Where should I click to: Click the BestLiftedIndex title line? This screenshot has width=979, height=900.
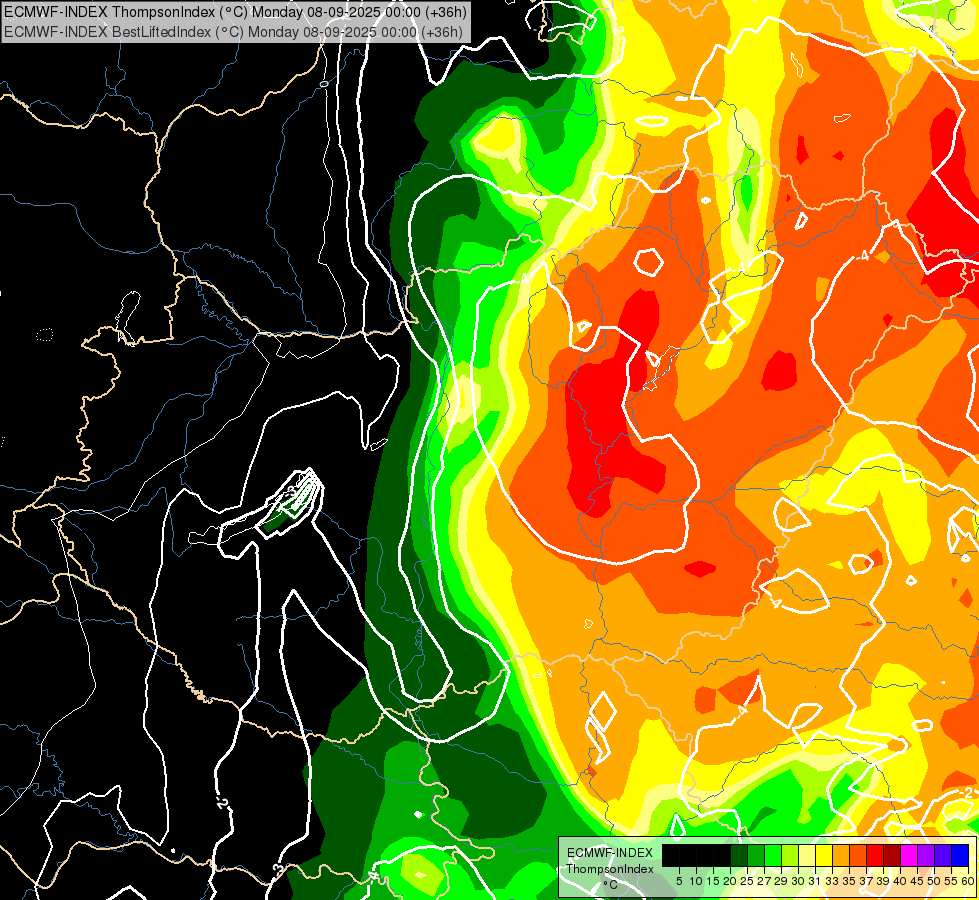coord(234,32)
